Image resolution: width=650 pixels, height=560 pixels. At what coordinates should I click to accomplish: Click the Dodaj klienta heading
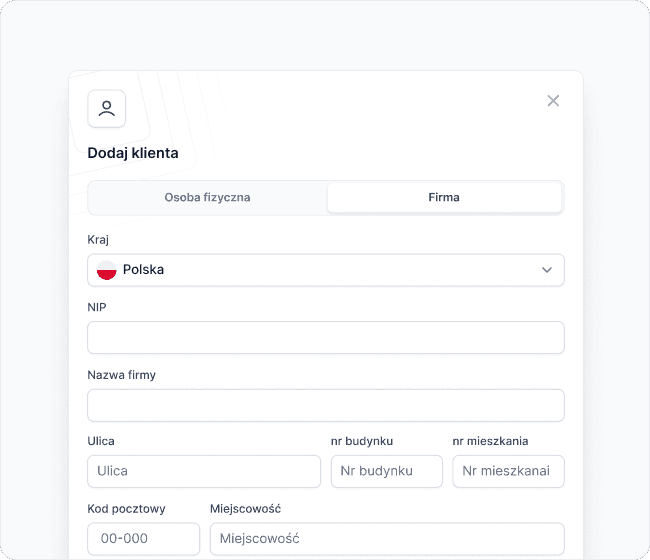pos(134,153)
